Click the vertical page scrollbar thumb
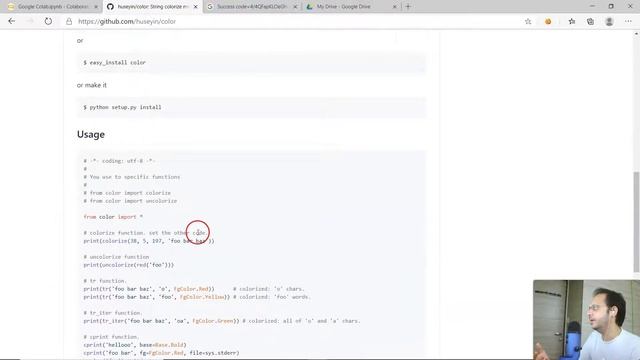 tap(636, 222)
